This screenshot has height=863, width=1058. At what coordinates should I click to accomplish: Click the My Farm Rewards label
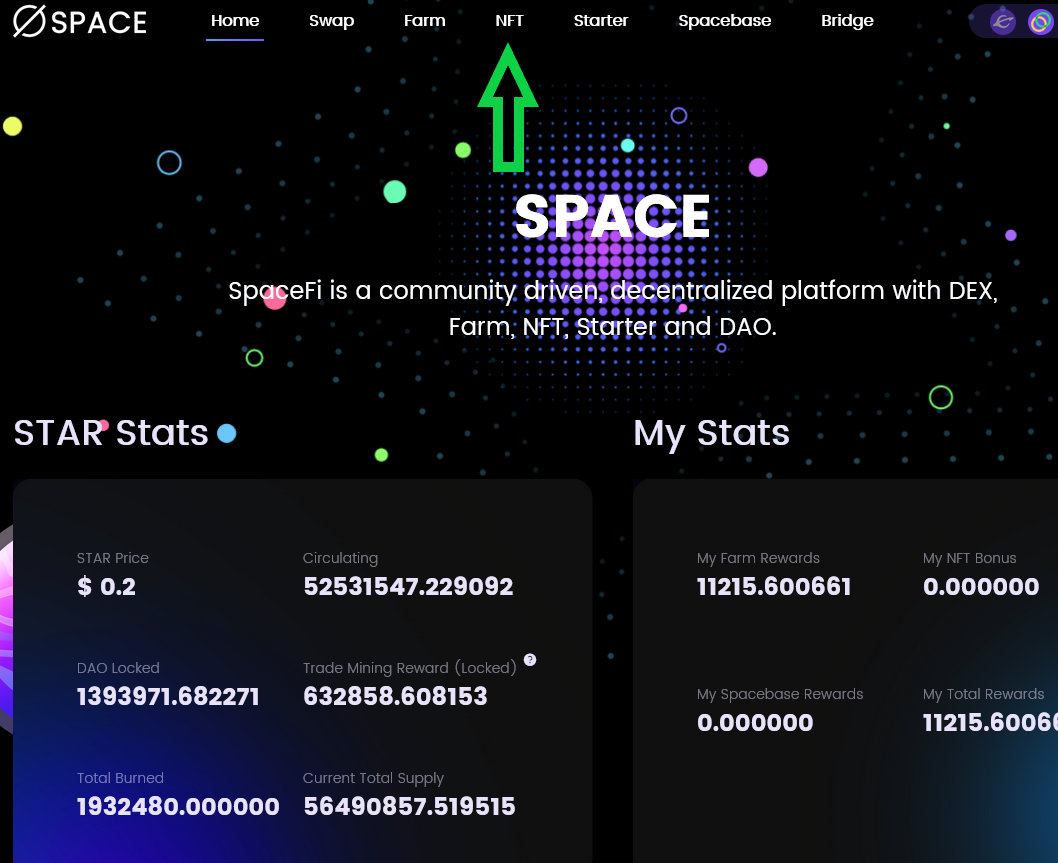pos(758,558)
